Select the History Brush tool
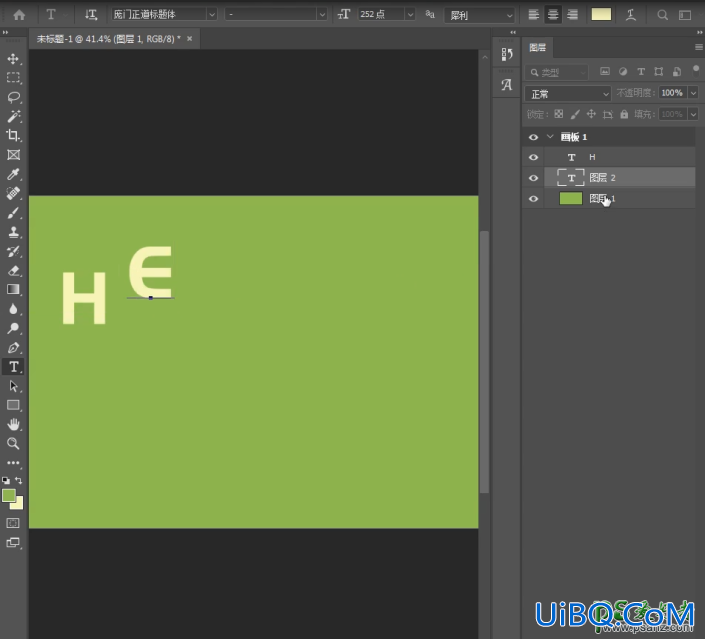Image resolution: width=705 pixels, height=639 pixels. 13,251
